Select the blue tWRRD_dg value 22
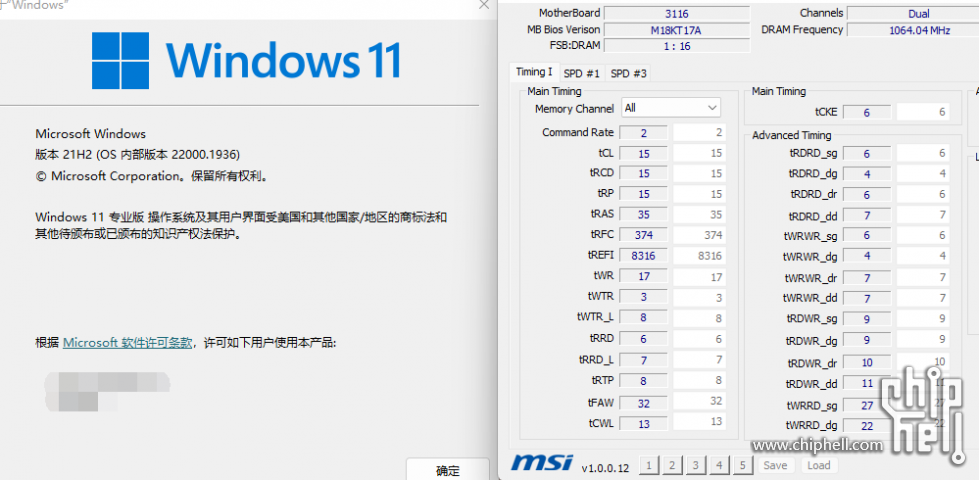Screen dimensions: 979x480 click(x=867, y=426)
